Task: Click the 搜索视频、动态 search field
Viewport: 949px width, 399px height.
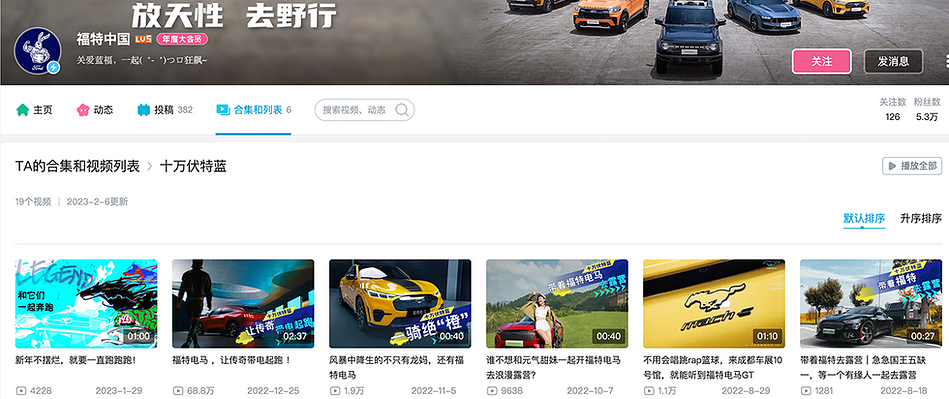Action: tap(364, 110)
